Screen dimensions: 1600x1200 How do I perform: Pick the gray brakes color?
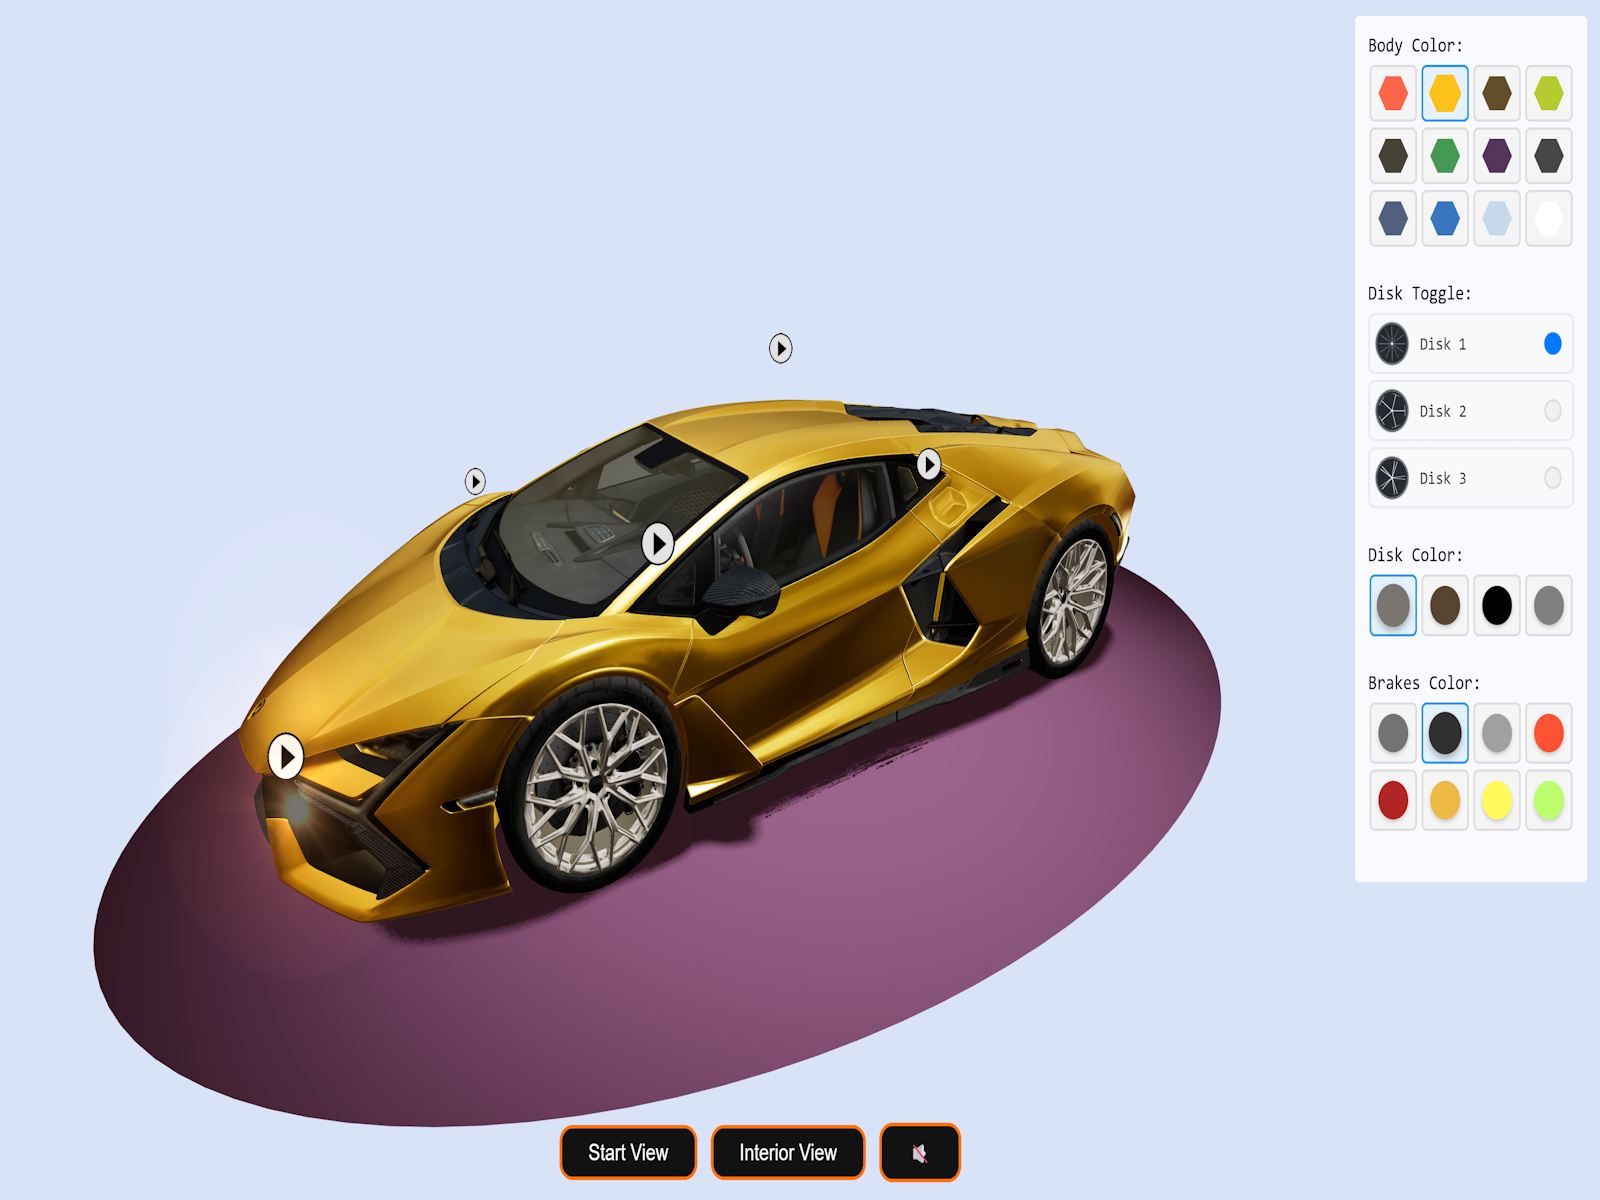1393,733
